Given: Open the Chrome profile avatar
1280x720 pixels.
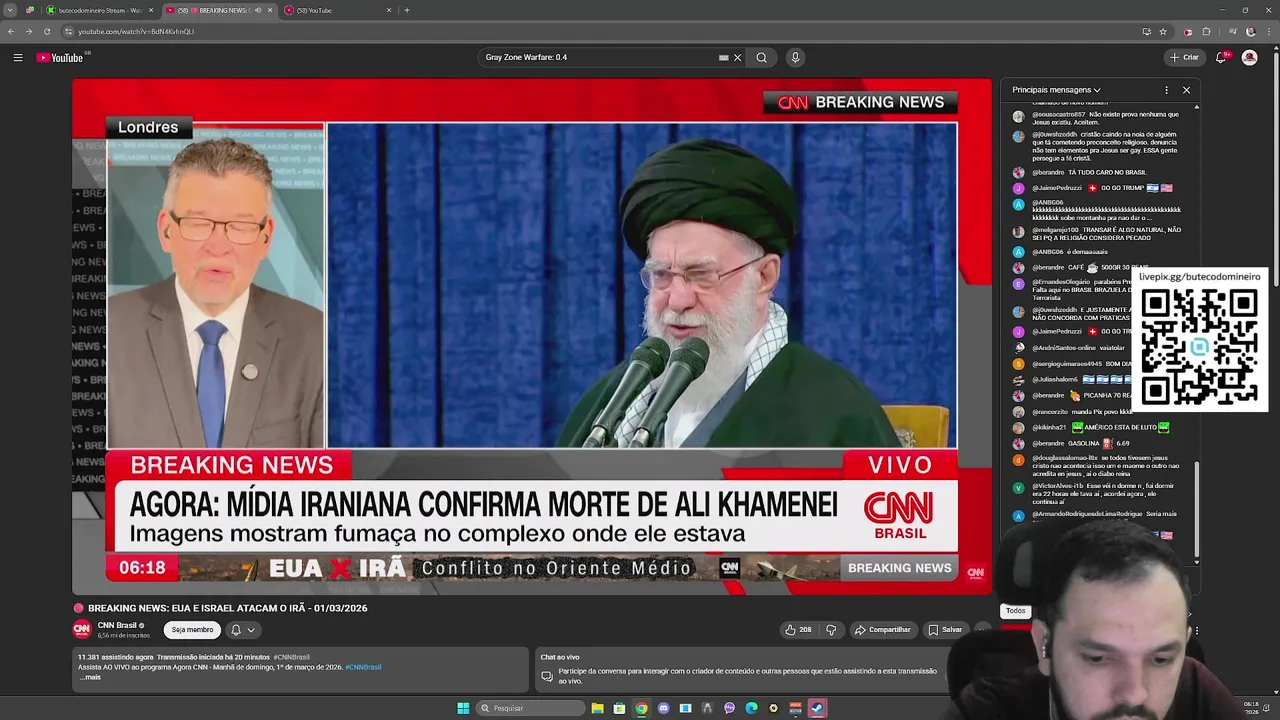Looking at the screenshot, I should click(1251, 31).
